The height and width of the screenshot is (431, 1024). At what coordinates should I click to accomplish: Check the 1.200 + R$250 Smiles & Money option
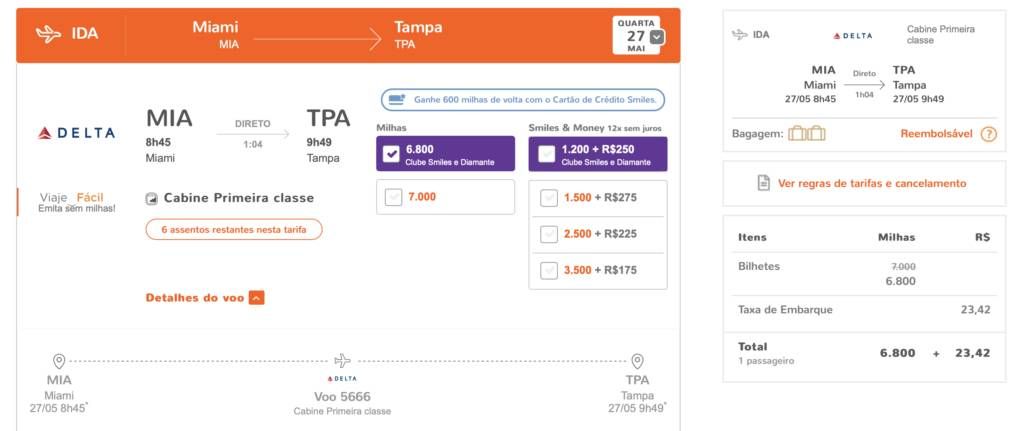[x=546, y=154]
